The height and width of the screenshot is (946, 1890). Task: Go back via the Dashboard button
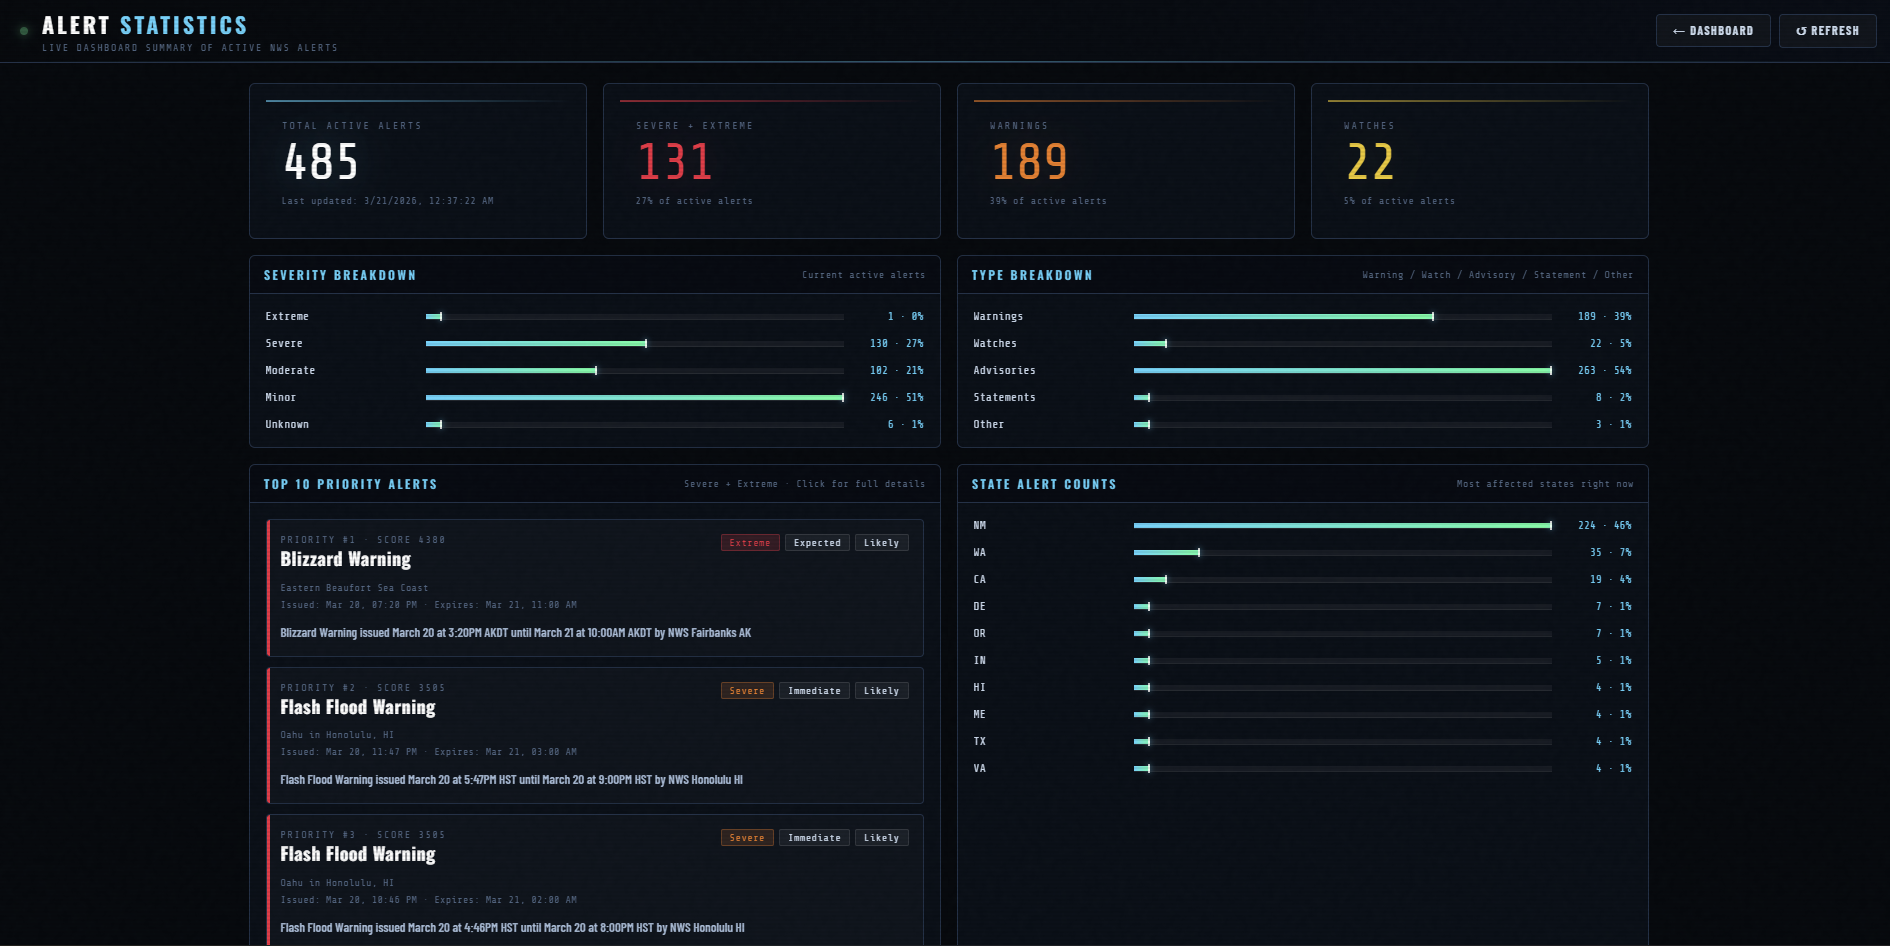pyautogui.click(x=1713, y=31)
